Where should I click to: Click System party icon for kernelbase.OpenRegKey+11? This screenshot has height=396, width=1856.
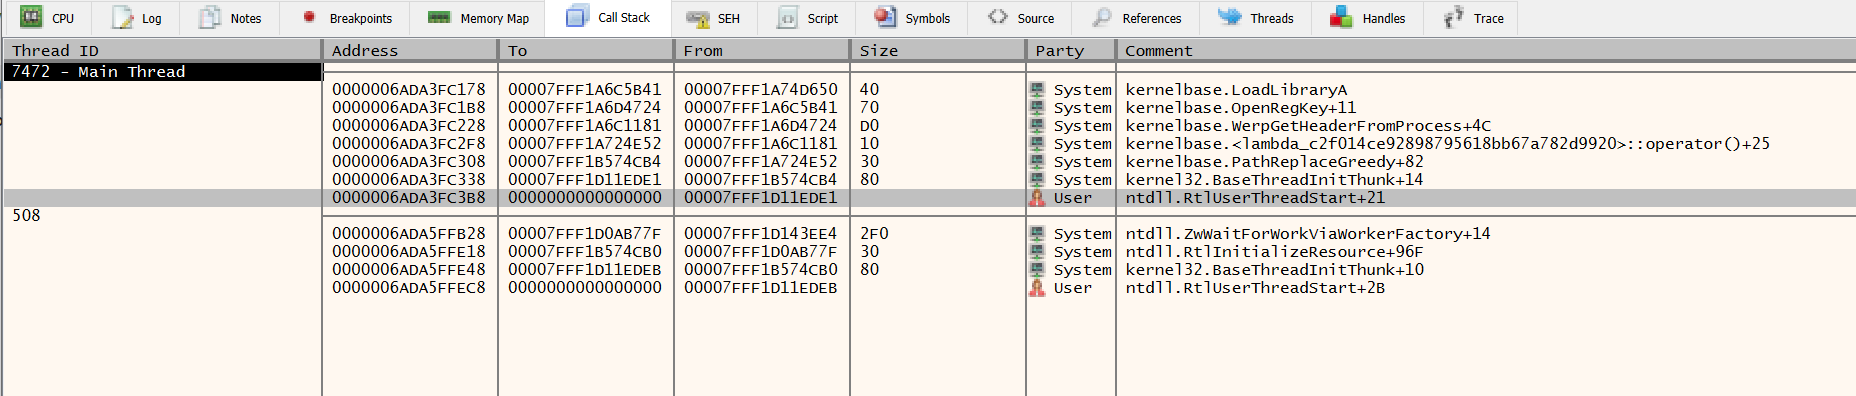(1037, 108)
